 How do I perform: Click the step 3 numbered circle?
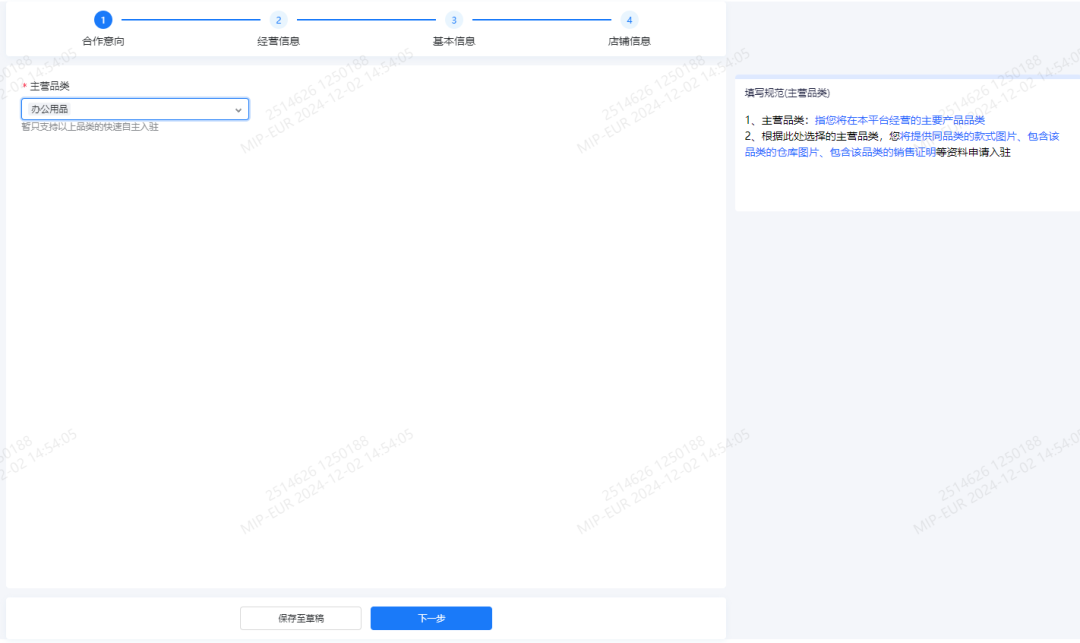453,19
